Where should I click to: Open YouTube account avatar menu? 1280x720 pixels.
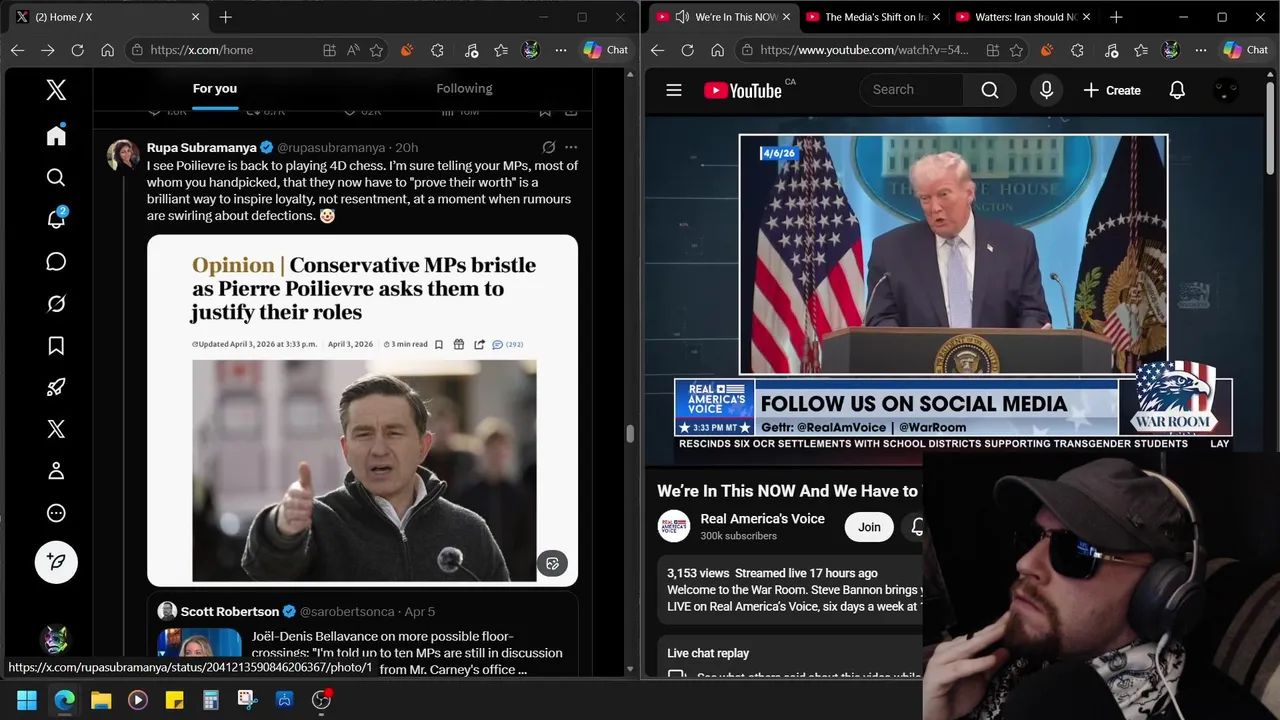(1225, 90)
